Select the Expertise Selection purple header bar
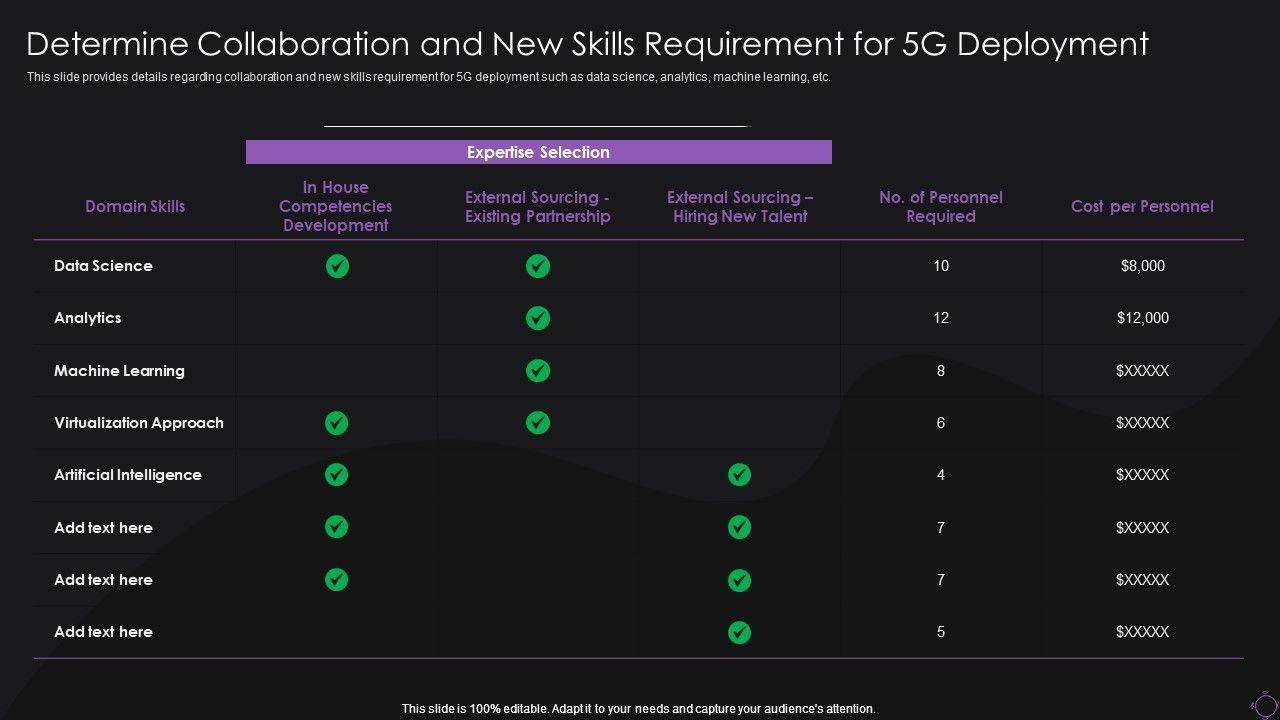Screen dimensions: 1280x720 [x=538, y=152]
